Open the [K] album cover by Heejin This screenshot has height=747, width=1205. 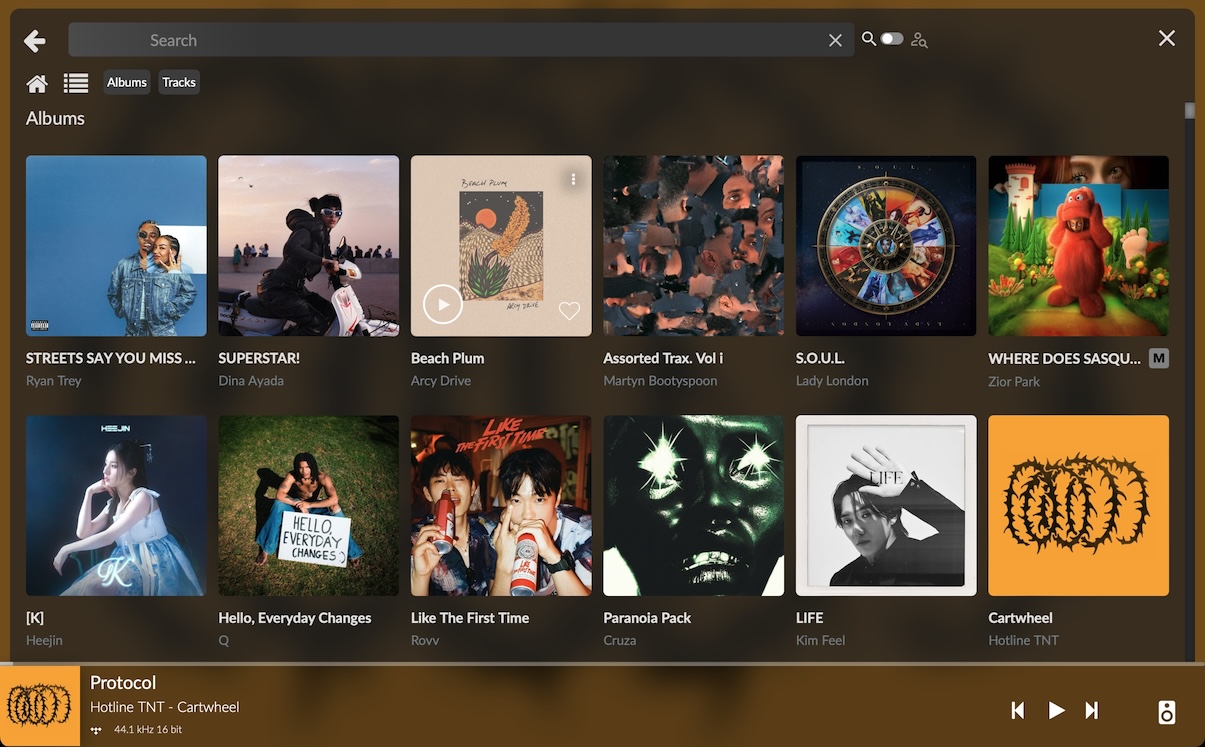point(116,506)
